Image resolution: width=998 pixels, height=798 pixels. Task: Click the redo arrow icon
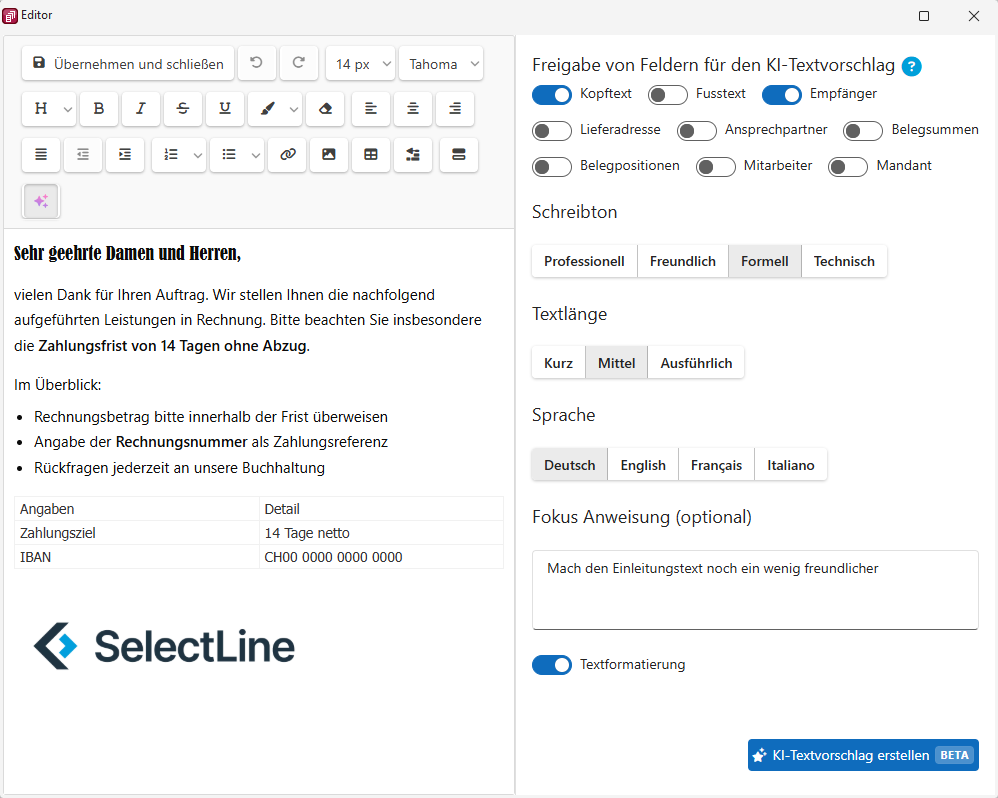(x=299, y=63)
